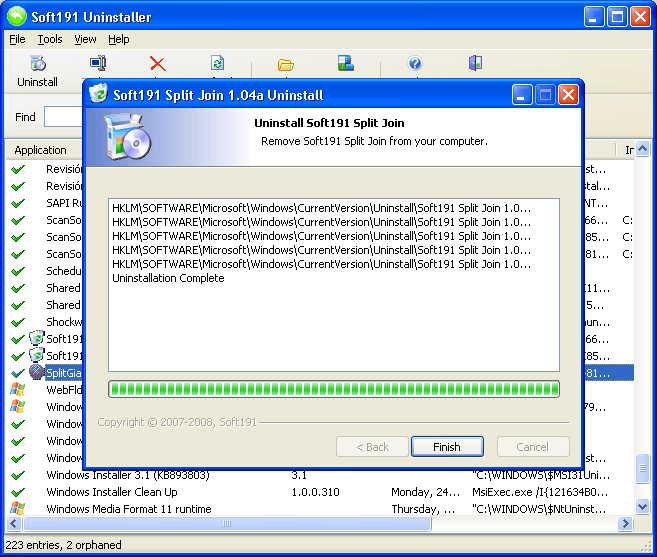Click the Copyright 2007-2008, Soft191 text

pyautogui.click(x=177, y=422)
